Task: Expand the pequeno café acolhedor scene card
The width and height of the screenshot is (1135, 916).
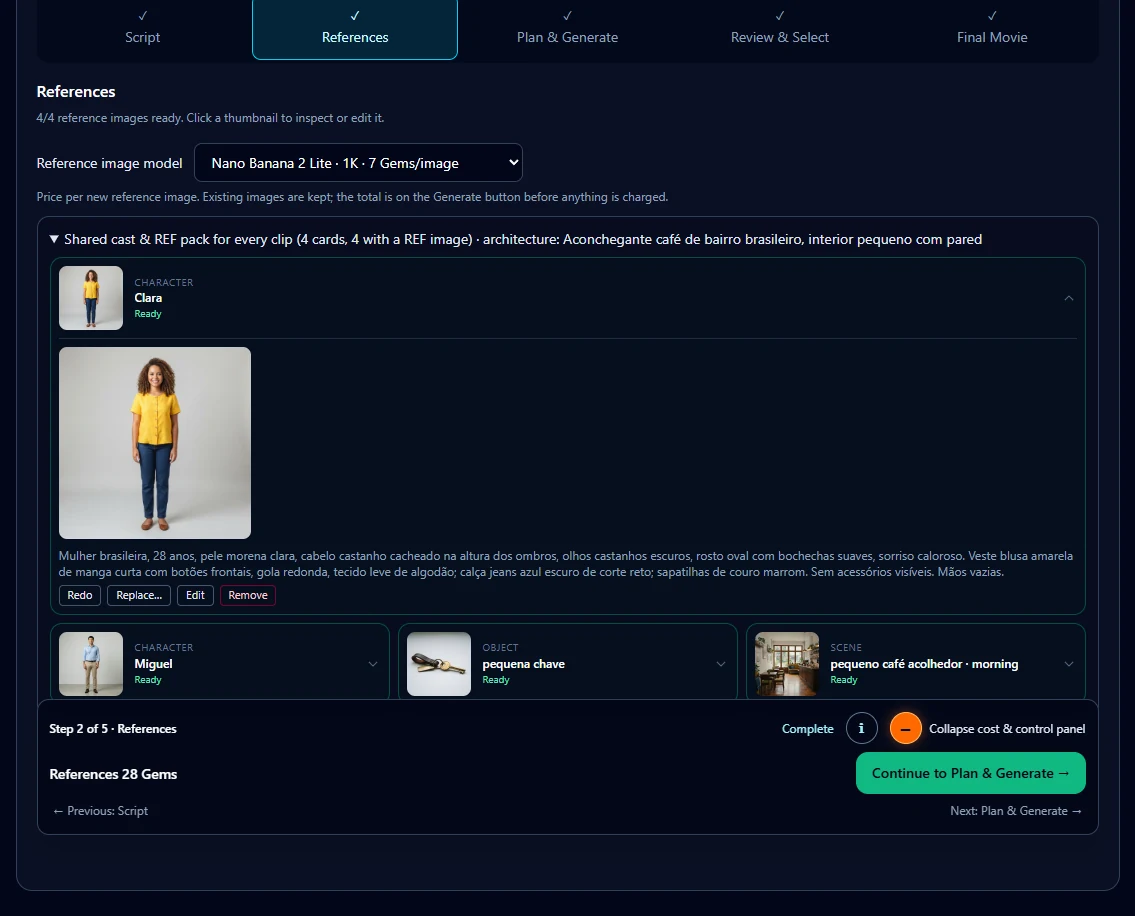Action: point(1068,664)
